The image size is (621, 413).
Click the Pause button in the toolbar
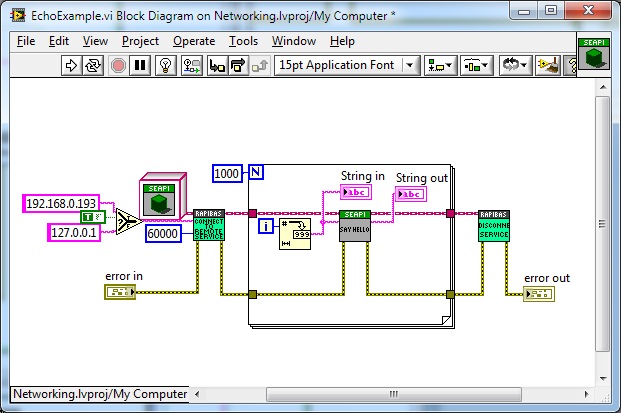coord(140,65)
